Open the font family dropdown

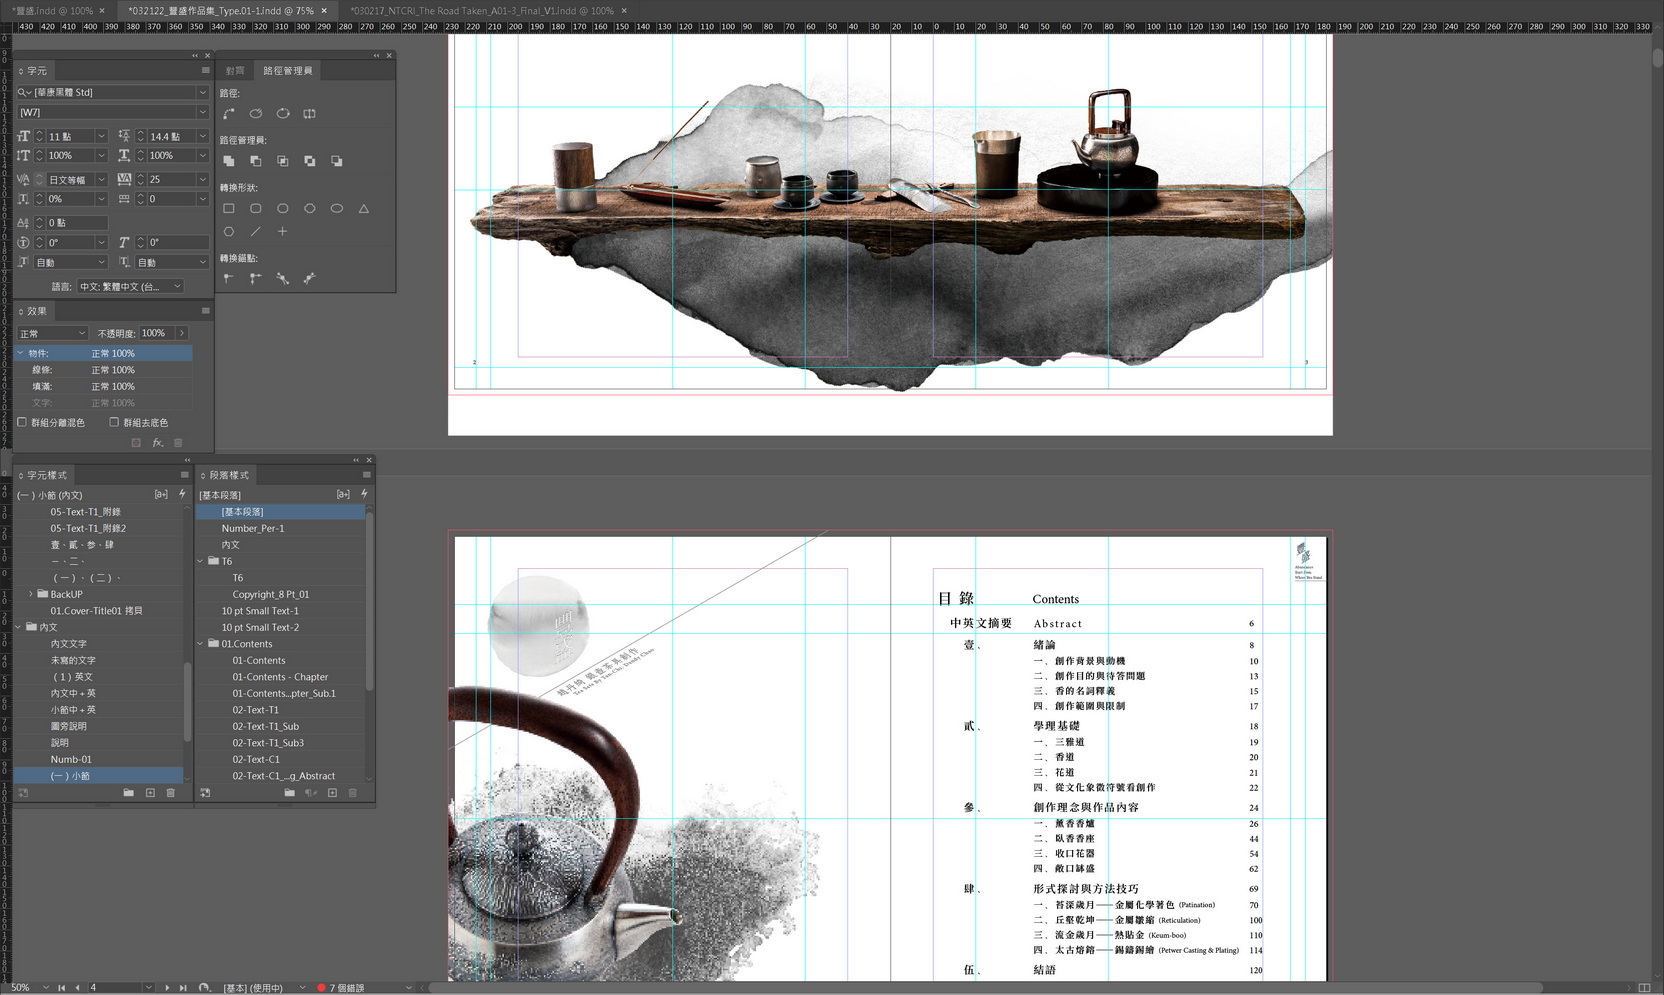(202, 92)
